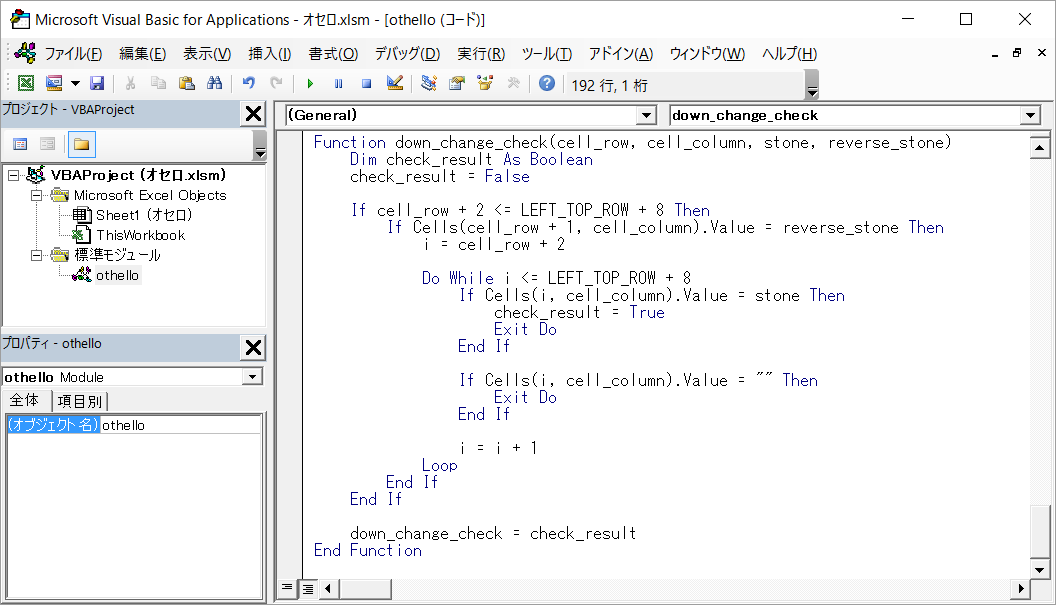The image size is (1056, 605).
Task: Run the macro with the green play icon
Action: pyautogui.click(x=311, y=84)
